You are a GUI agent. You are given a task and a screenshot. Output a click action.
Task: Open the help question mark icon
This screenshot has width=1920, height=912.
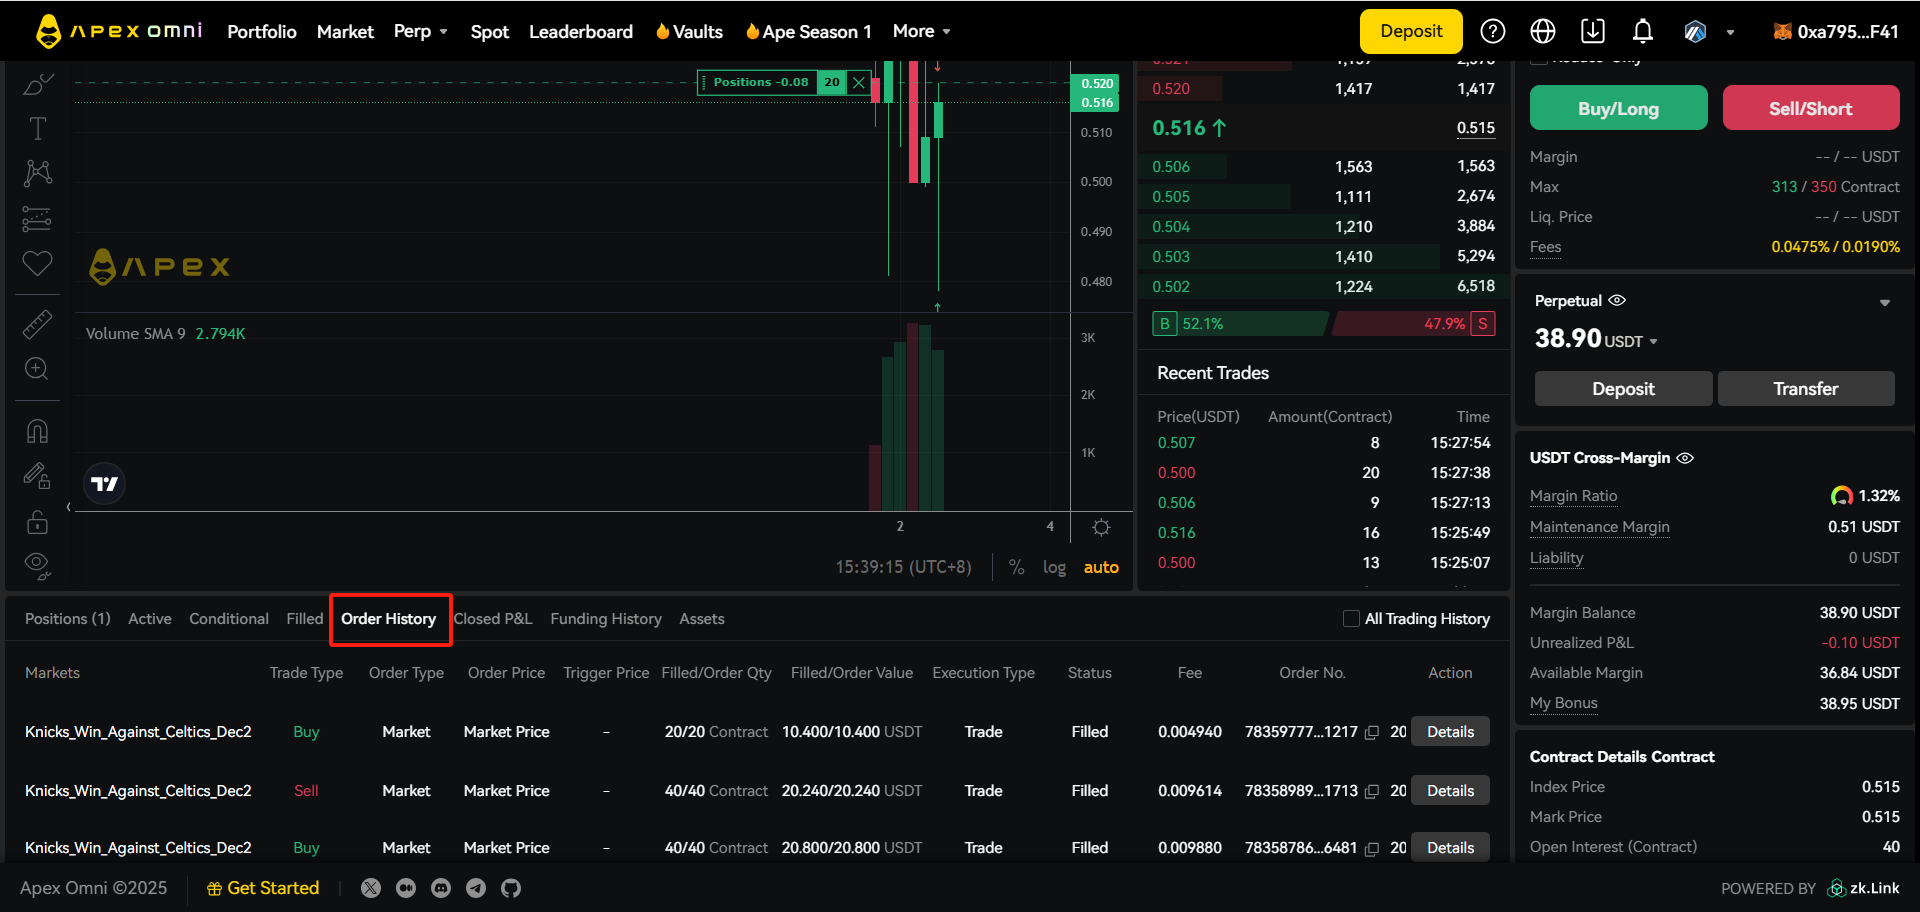click(1492, 32)
